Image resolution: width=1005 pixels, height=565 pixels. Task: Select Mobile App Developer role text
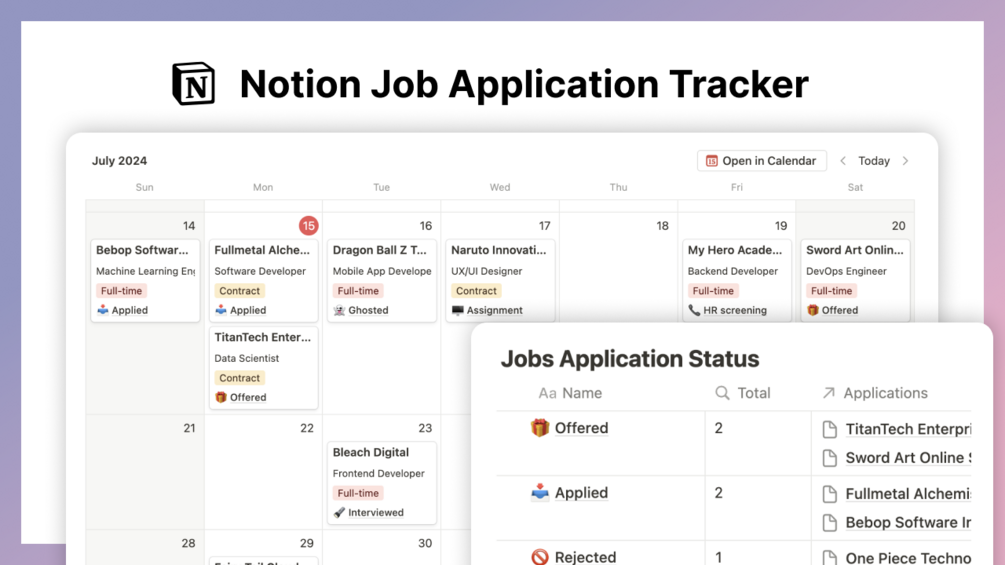coord(382,271)
